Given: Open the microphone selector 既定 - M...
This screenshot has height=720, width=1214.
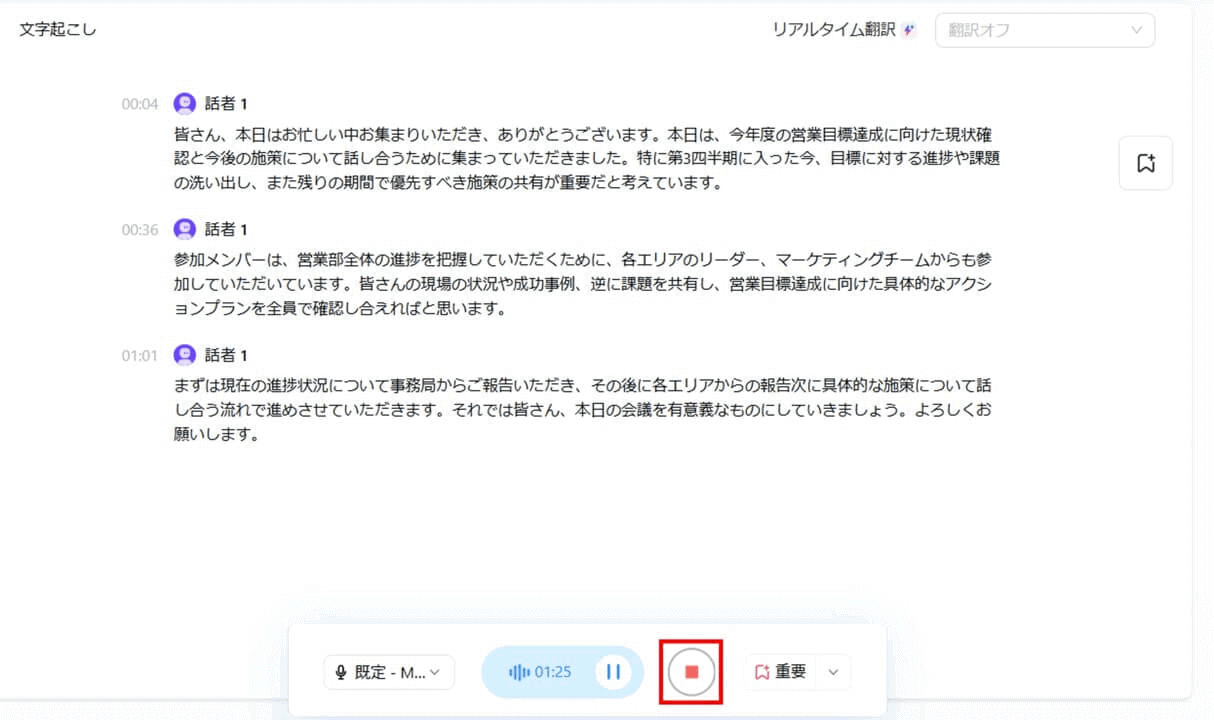Looking at the screenshot, I should pos(389,672).
